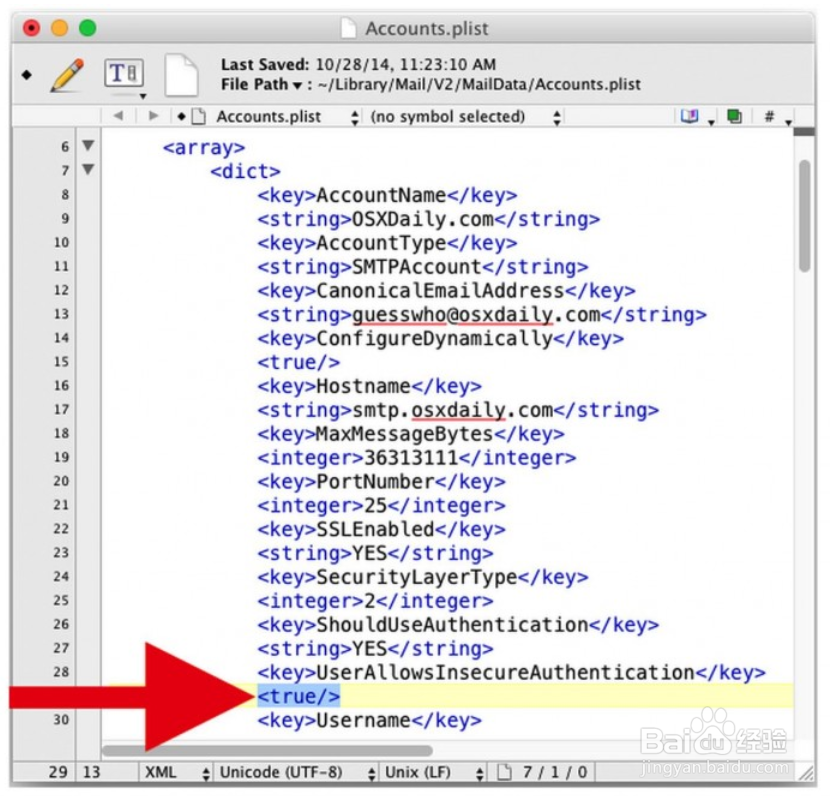
Task: Collapse the array fold triangle on line 6
Action: [88, 145]
